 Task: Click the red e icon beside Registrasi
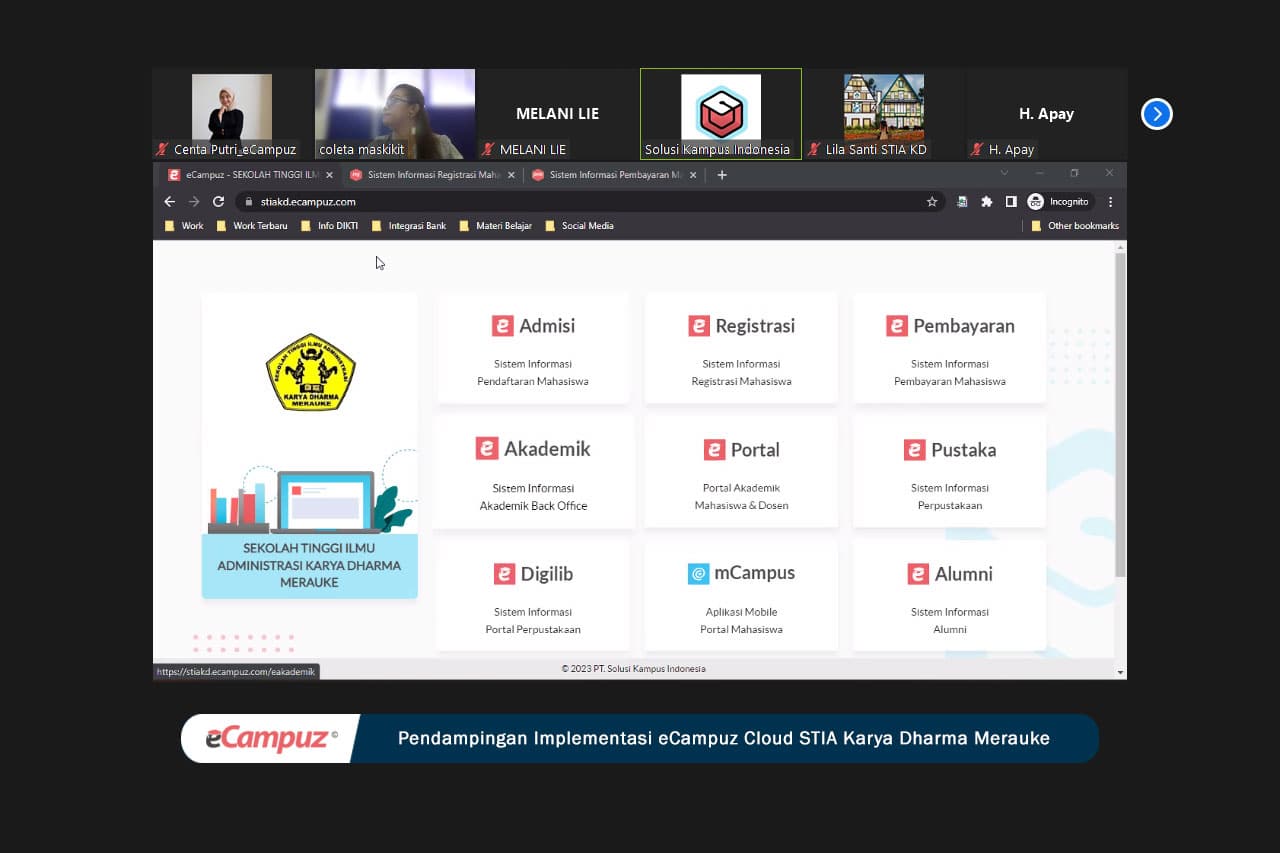pyautogui.click(x=699, y=325)
